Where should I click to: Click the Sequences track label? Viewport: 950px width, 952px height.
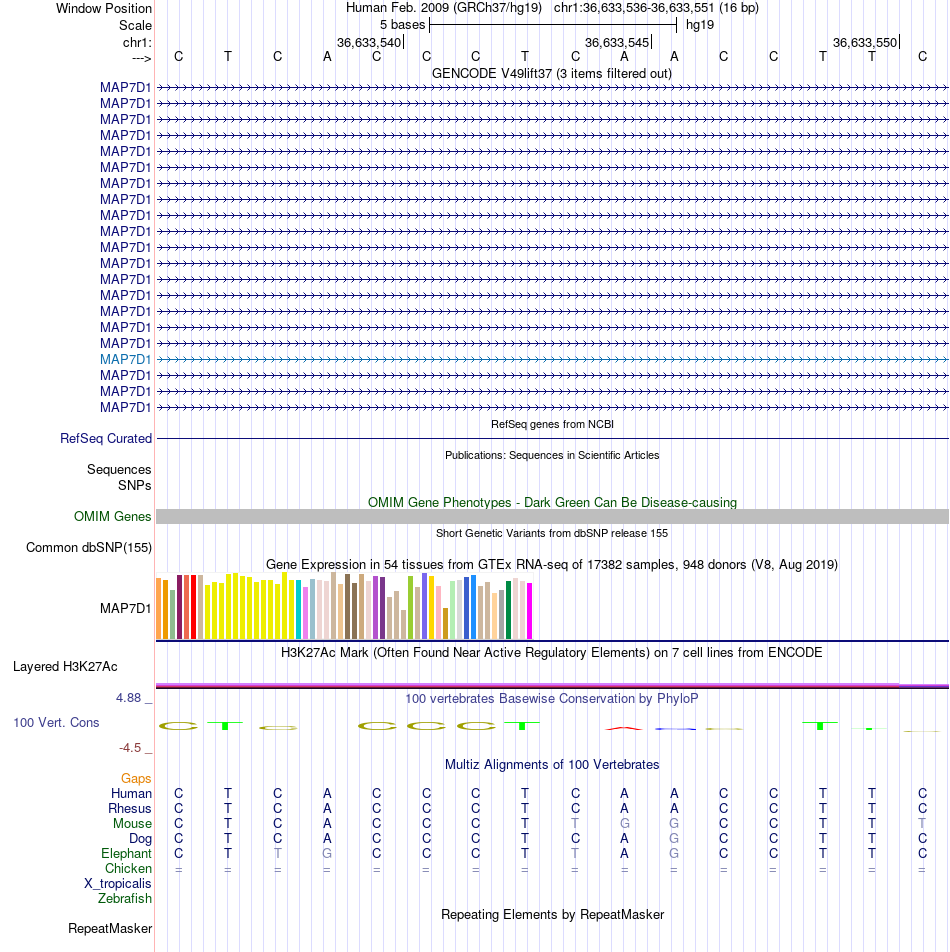(x=119, y=469)
